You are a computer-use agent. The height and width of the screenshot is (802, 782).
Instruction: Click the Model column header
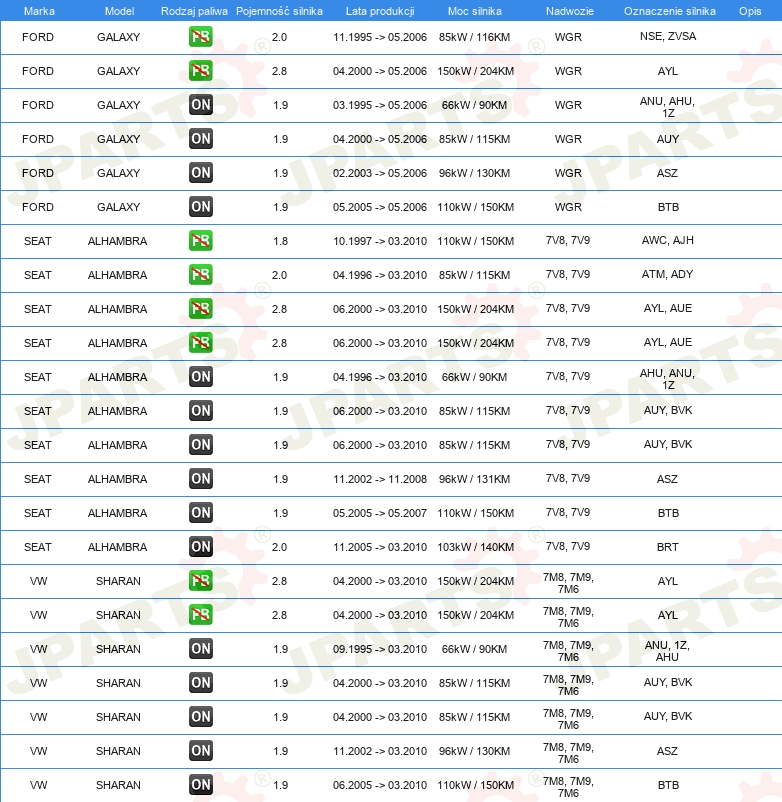pyautogui.click(x=119, y=11)
